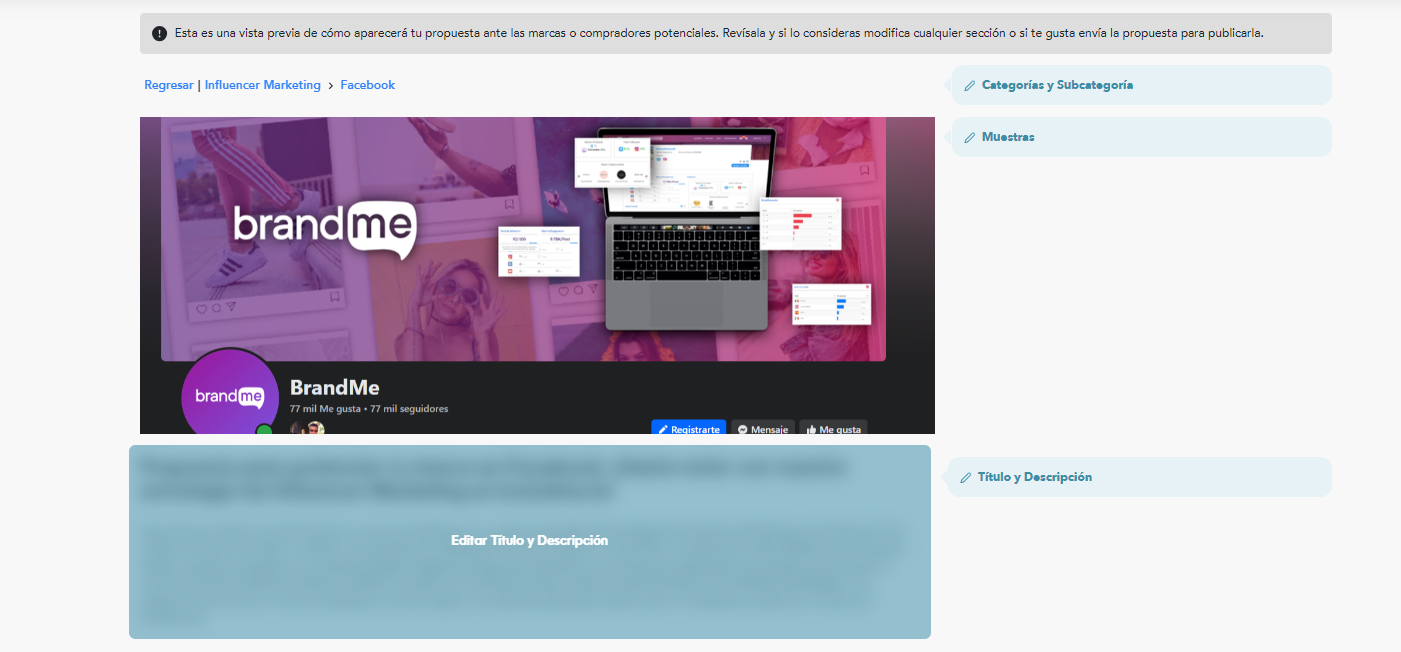Click the breadcrumb chevron before Facebook
Viewport: 1401px width, 652px height.
tap(330, 86)
